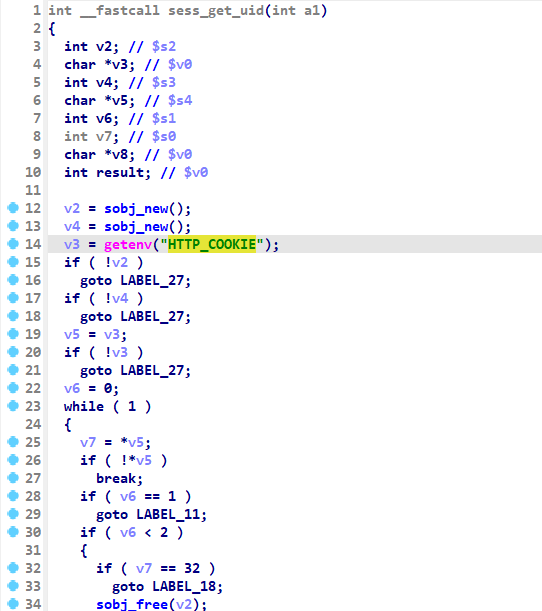Click the result variable declaration
Image resolution: width=542 pixels, height=611 pixels.
120,172
